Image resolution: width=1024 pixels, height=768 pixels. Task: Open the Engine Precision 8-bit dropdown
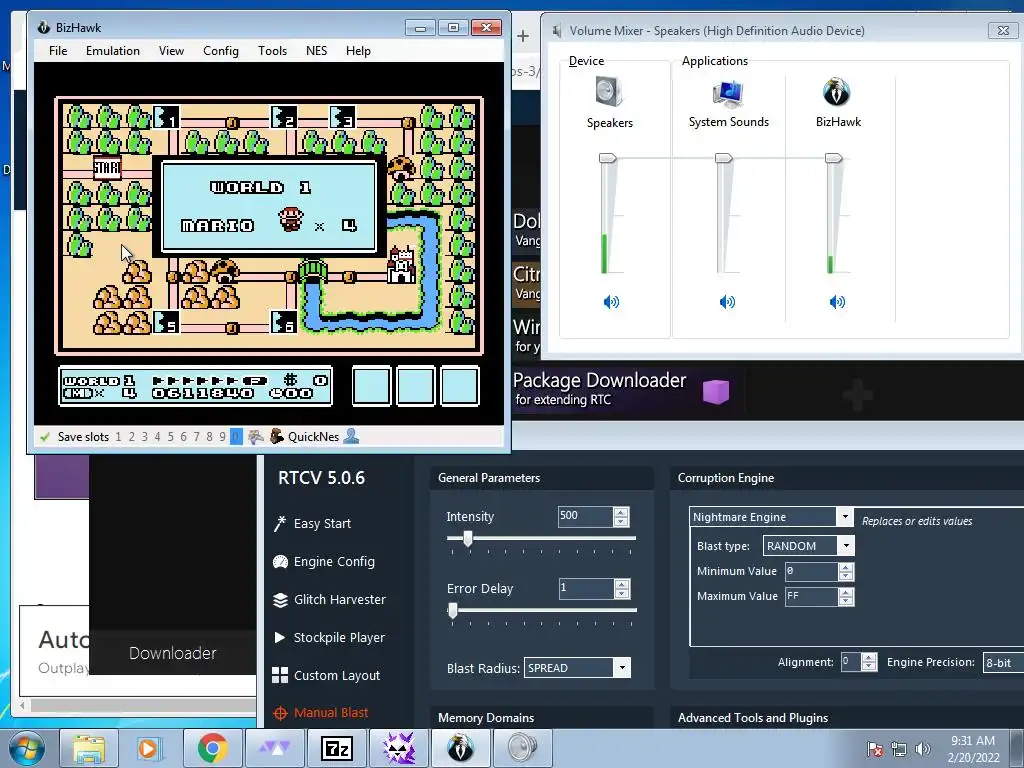tap(1003, 663)
